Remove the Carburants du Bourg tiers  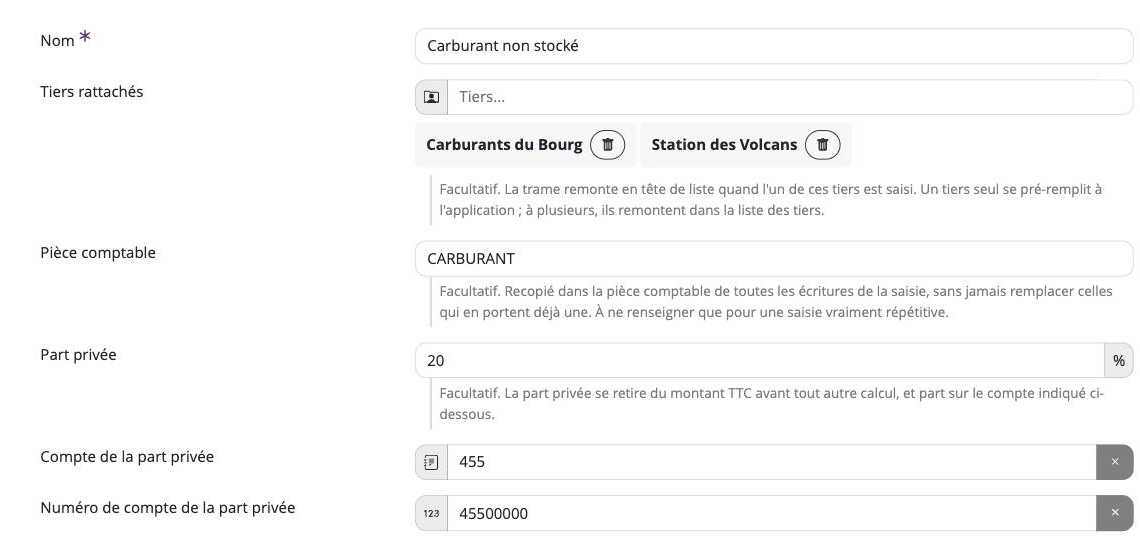tap(608, 145)
